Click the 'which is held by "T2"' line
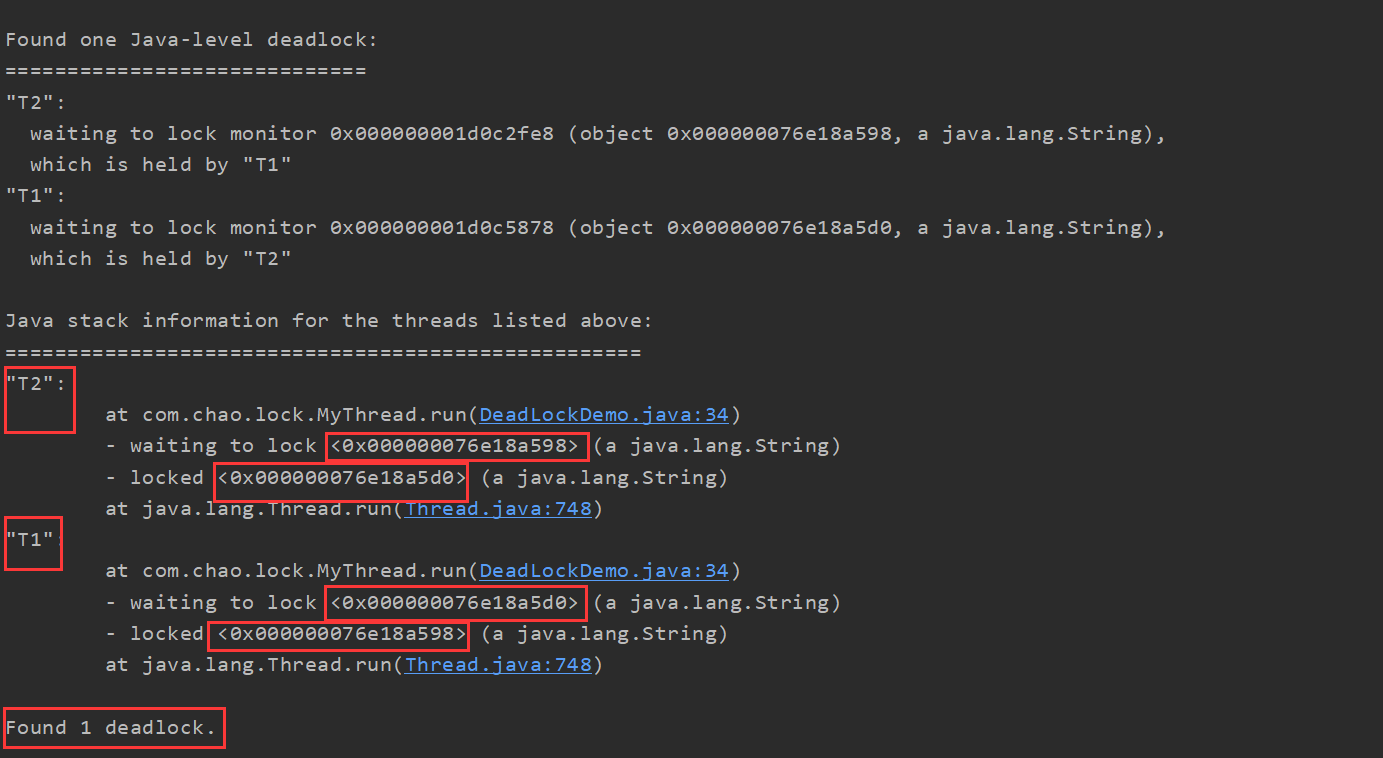Screen dimensions: 1383x758 point(161,259)
